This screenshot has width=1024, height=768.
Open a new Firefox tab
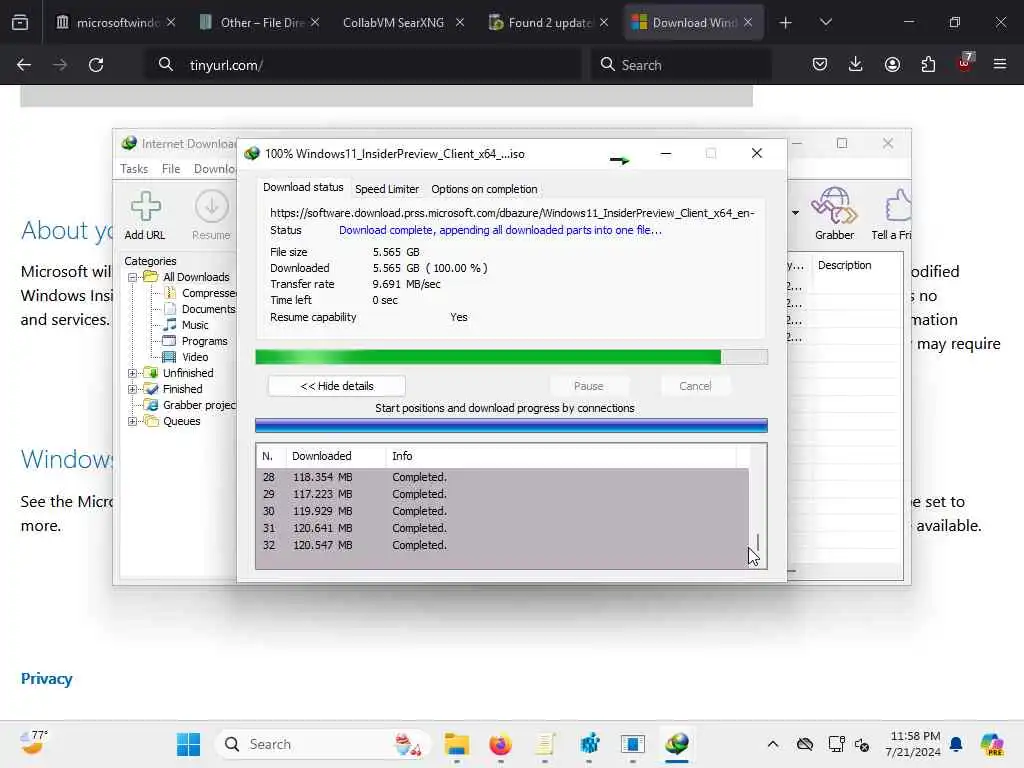pos(785,23)
